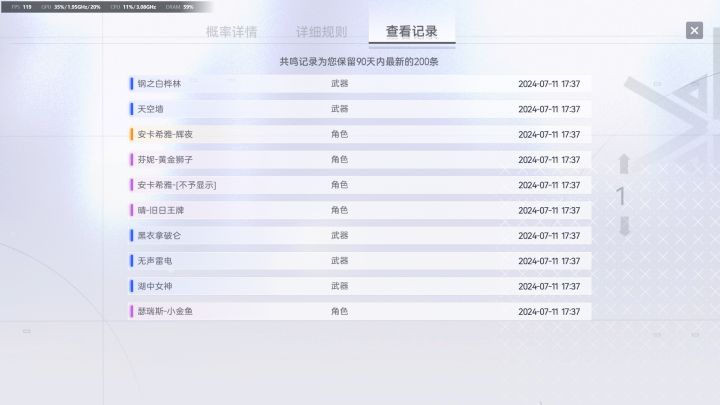Select the 安卡希雅-[不予显示] record

coord(360,185)
